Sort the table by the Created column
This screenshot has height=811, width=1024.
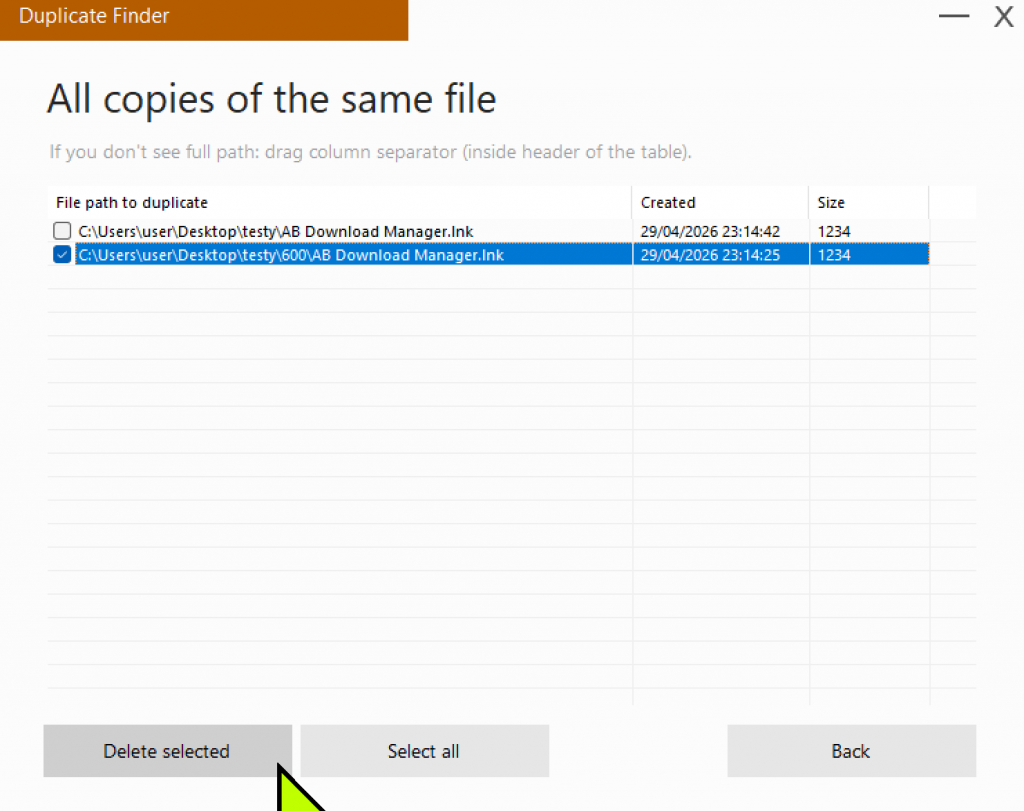[668, 202]
